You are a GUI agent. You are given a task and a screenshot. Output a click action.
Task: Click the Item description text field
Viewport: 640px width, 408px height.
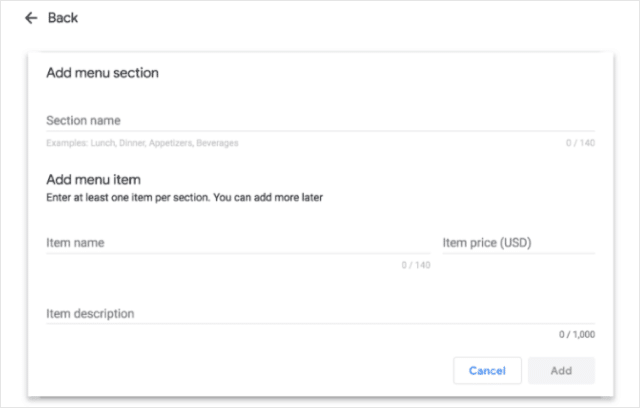pyautogui.click(x=320, y=314)
